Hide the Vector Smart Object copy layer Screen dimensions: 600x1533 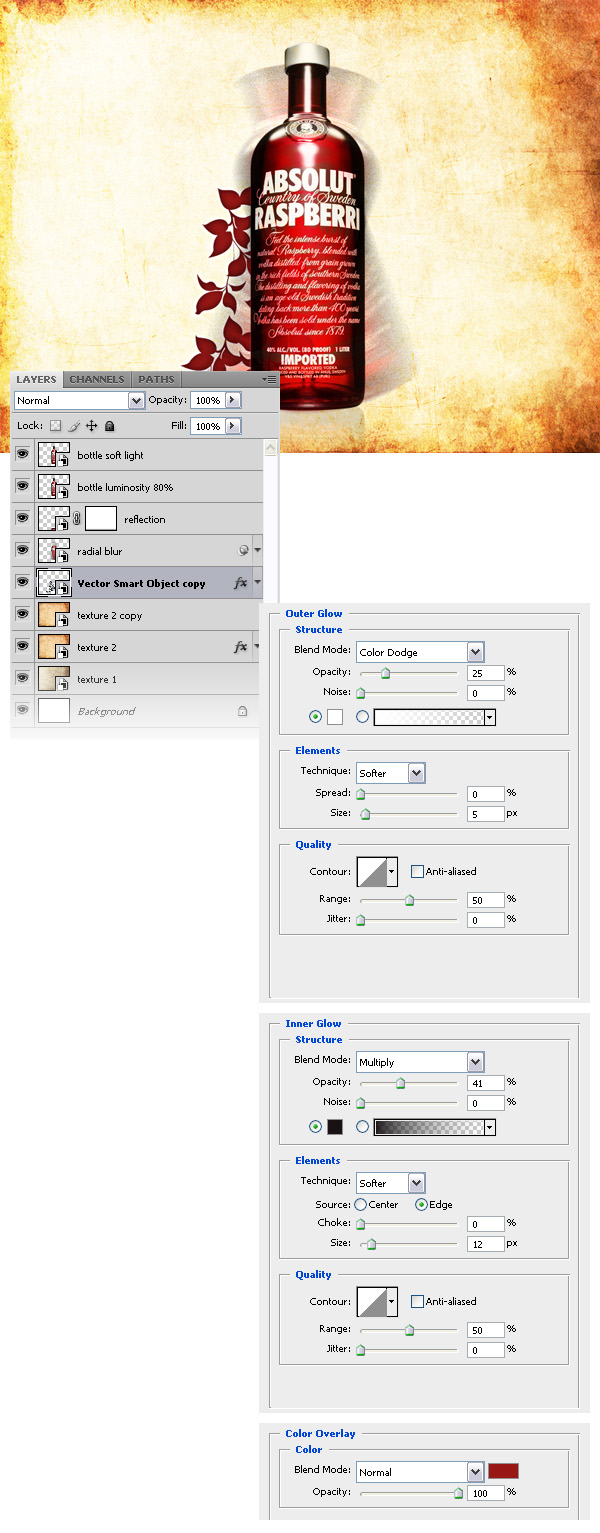tap(22, 583)
